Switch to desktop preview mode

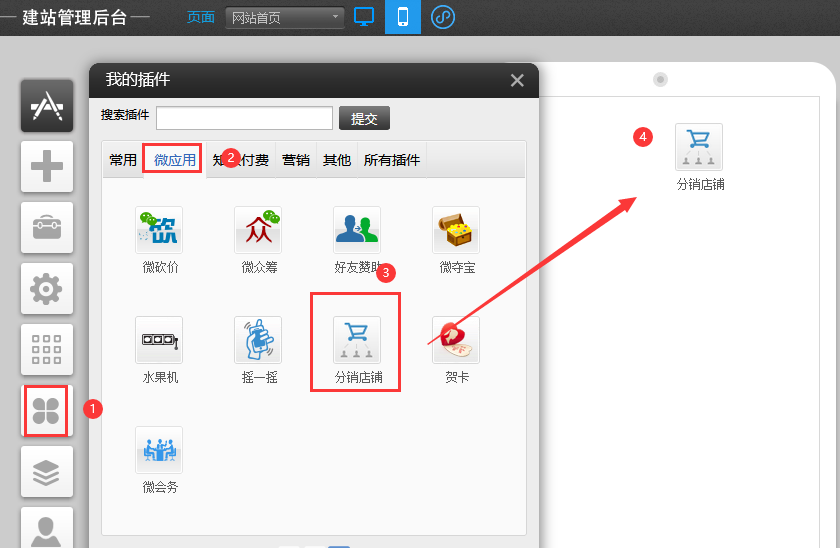click(x=364, y=17)
